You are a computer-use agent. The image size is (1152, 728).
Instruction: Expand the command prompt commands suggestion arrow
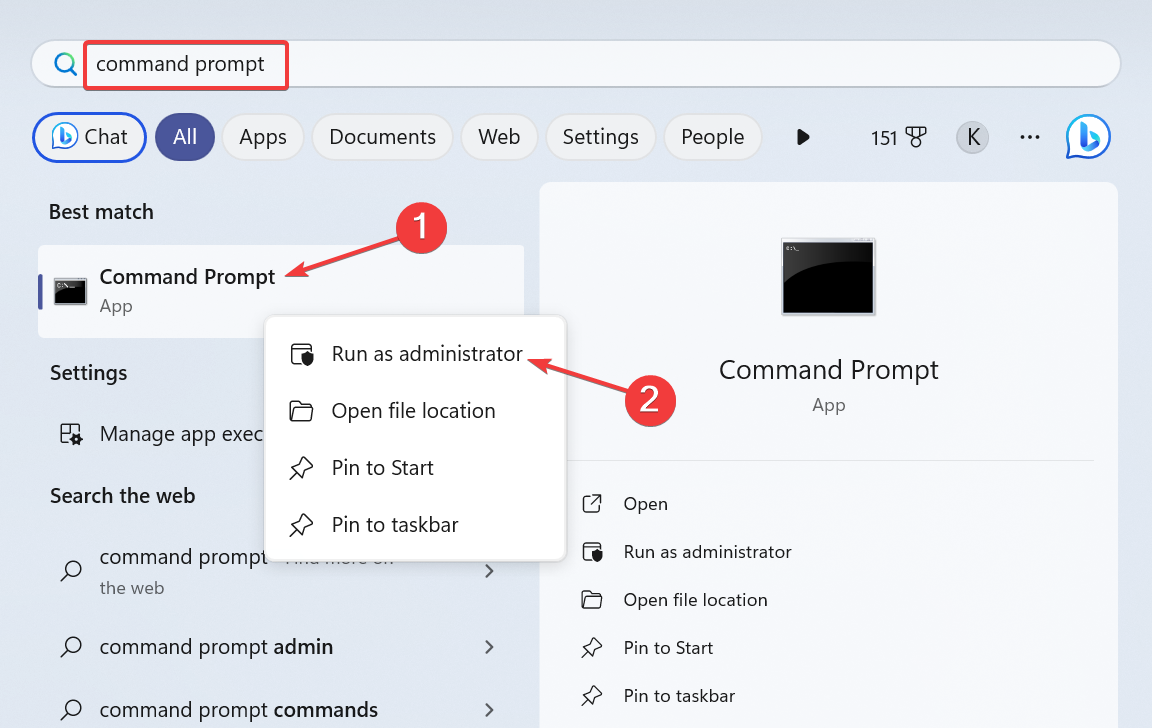[x=489, y=710]
